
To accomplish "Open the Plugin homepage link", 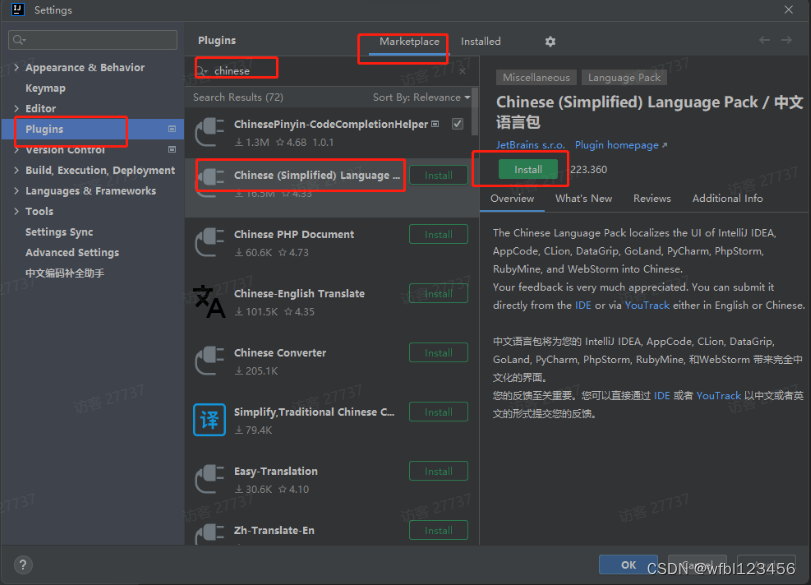I will coord(617,144).
